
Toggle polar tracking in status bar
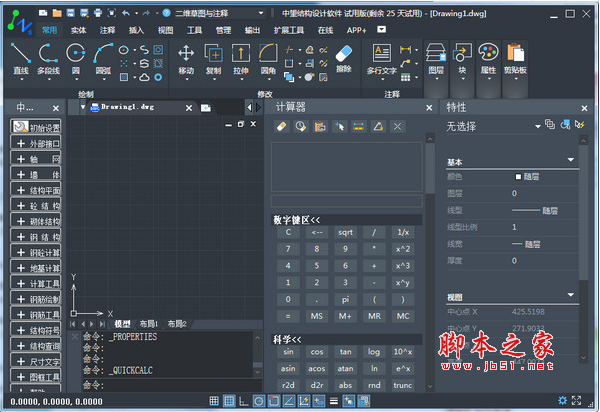pos(259,401)
